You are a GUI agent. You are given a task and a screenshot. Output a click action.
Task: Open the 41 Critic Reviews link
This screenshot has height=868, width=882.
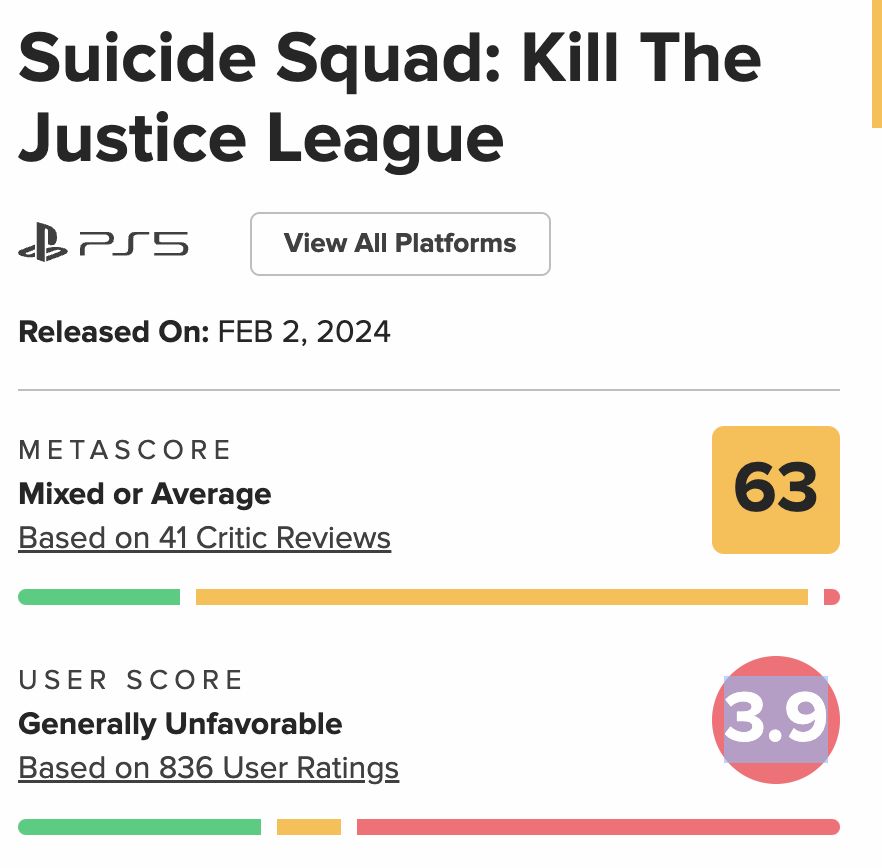[x=205, y=538]
